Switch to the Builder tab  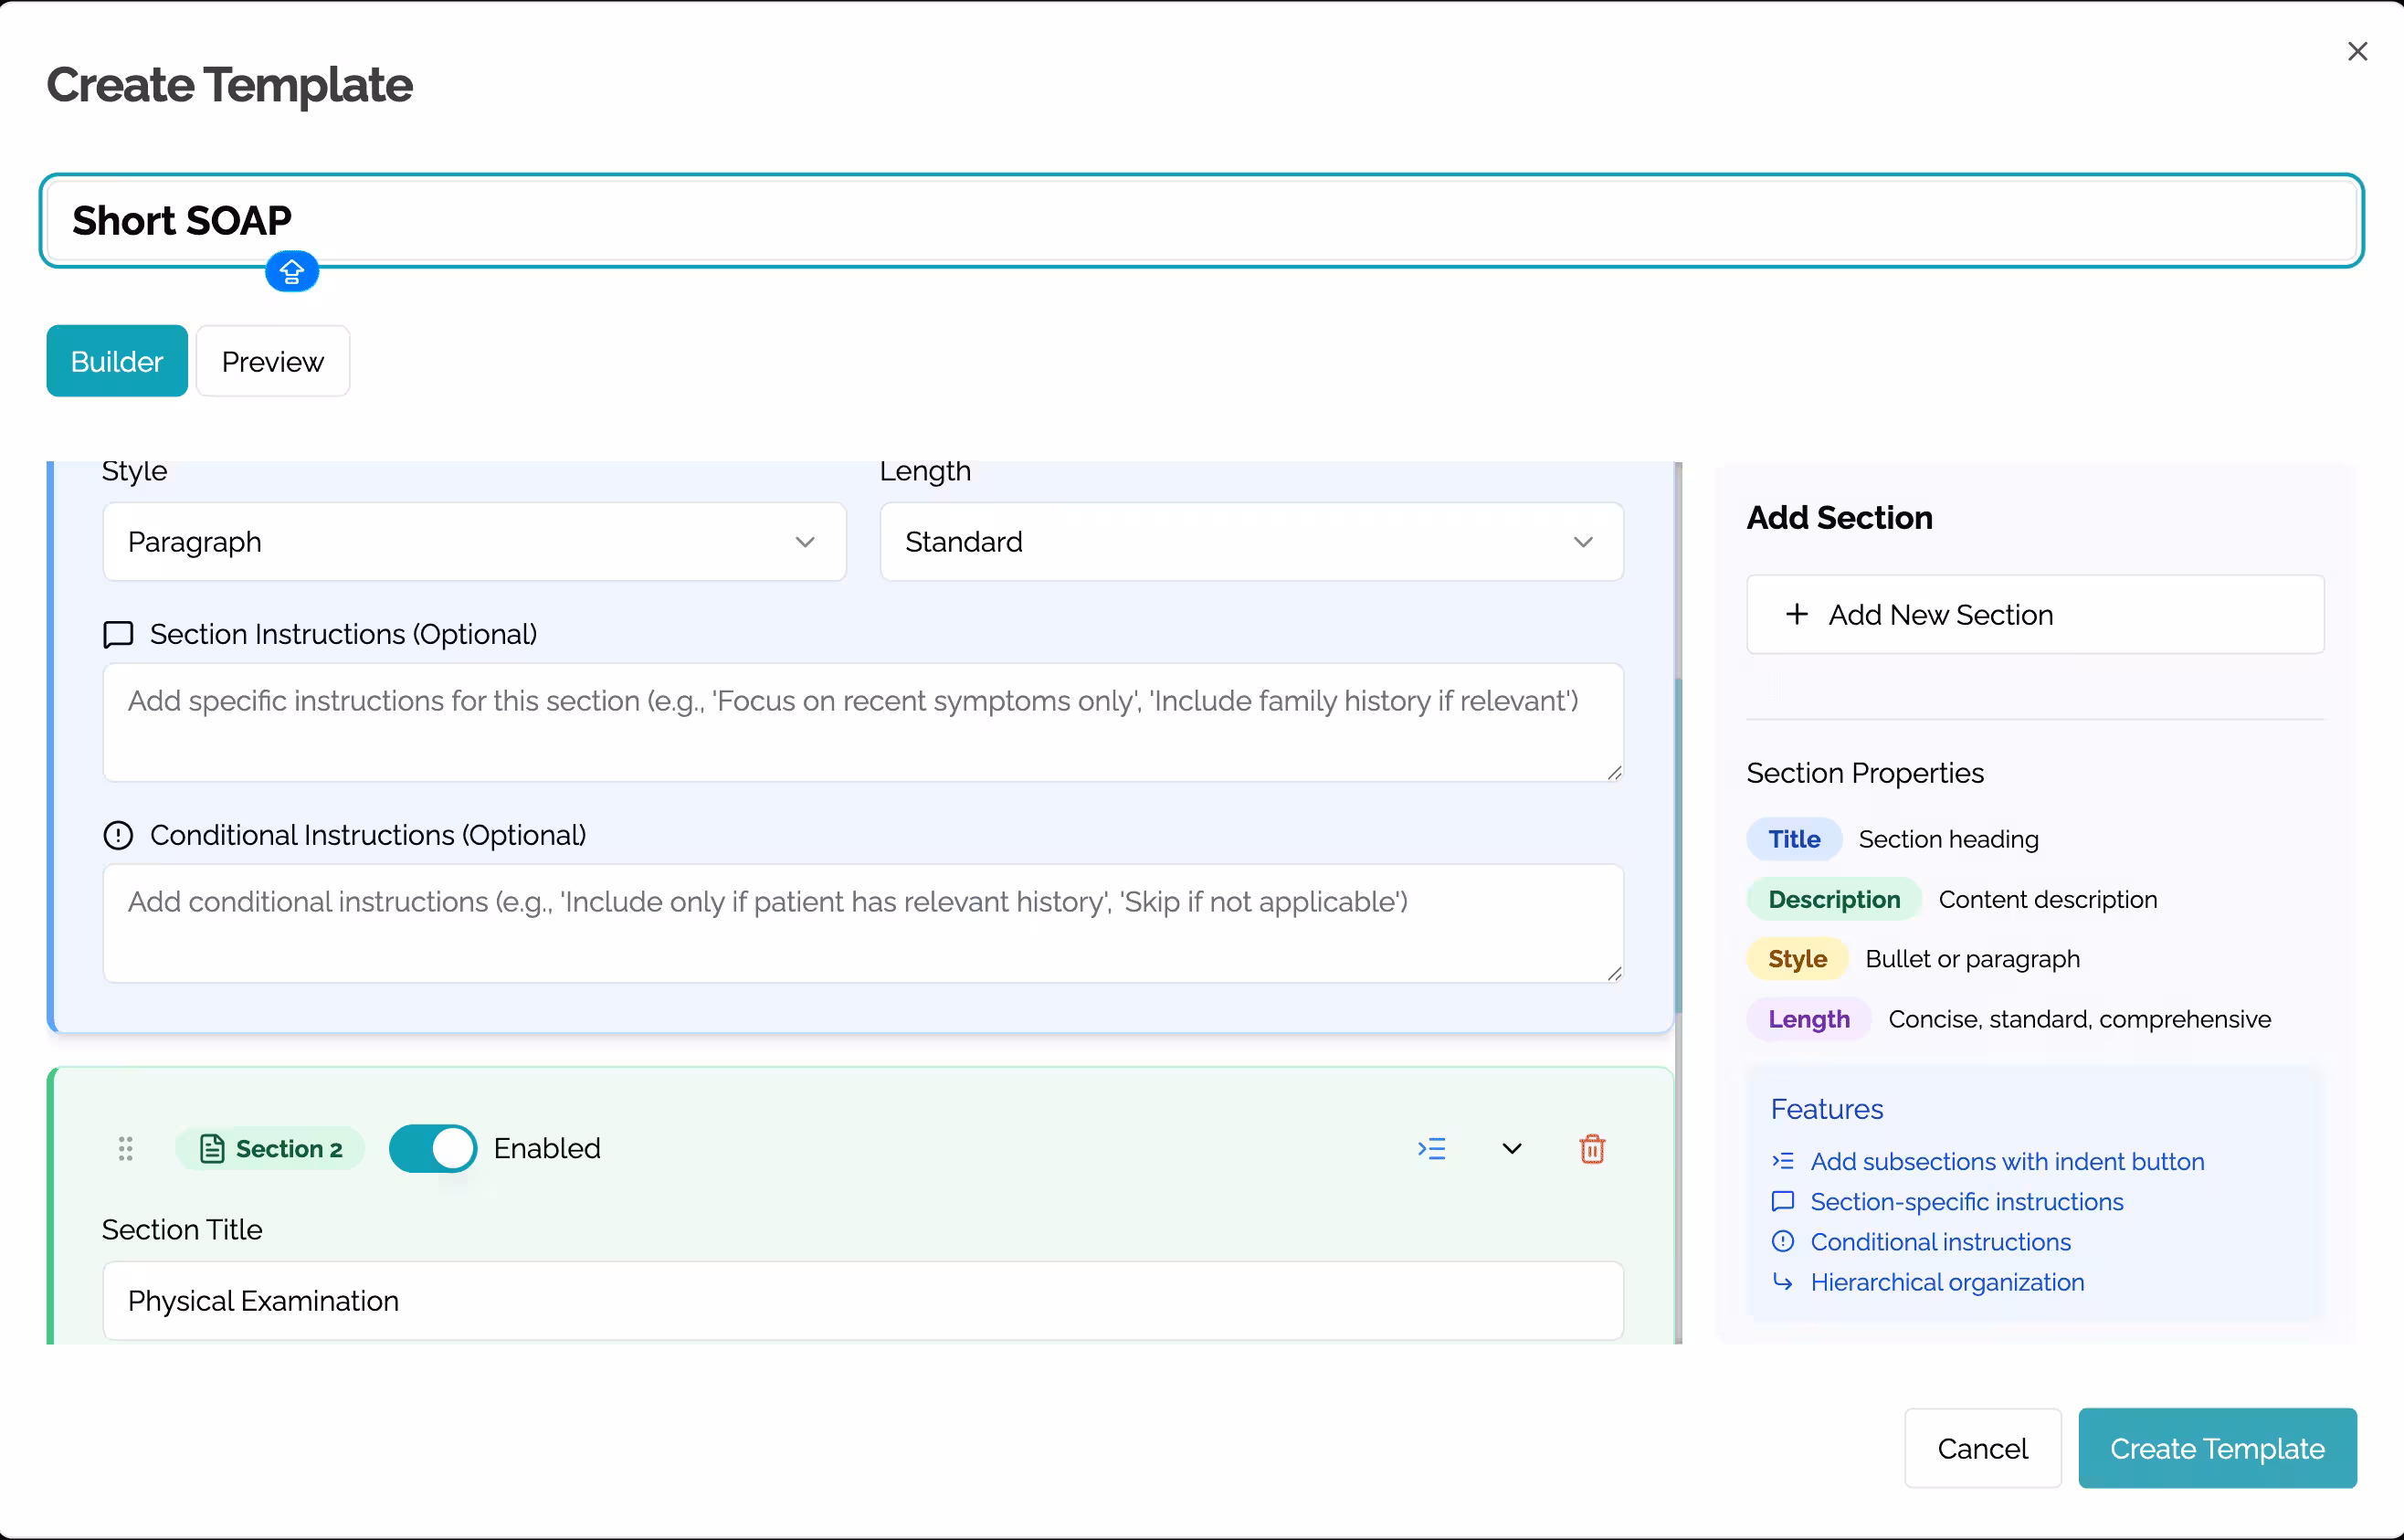pyautogui.click(x=117, y=361)
